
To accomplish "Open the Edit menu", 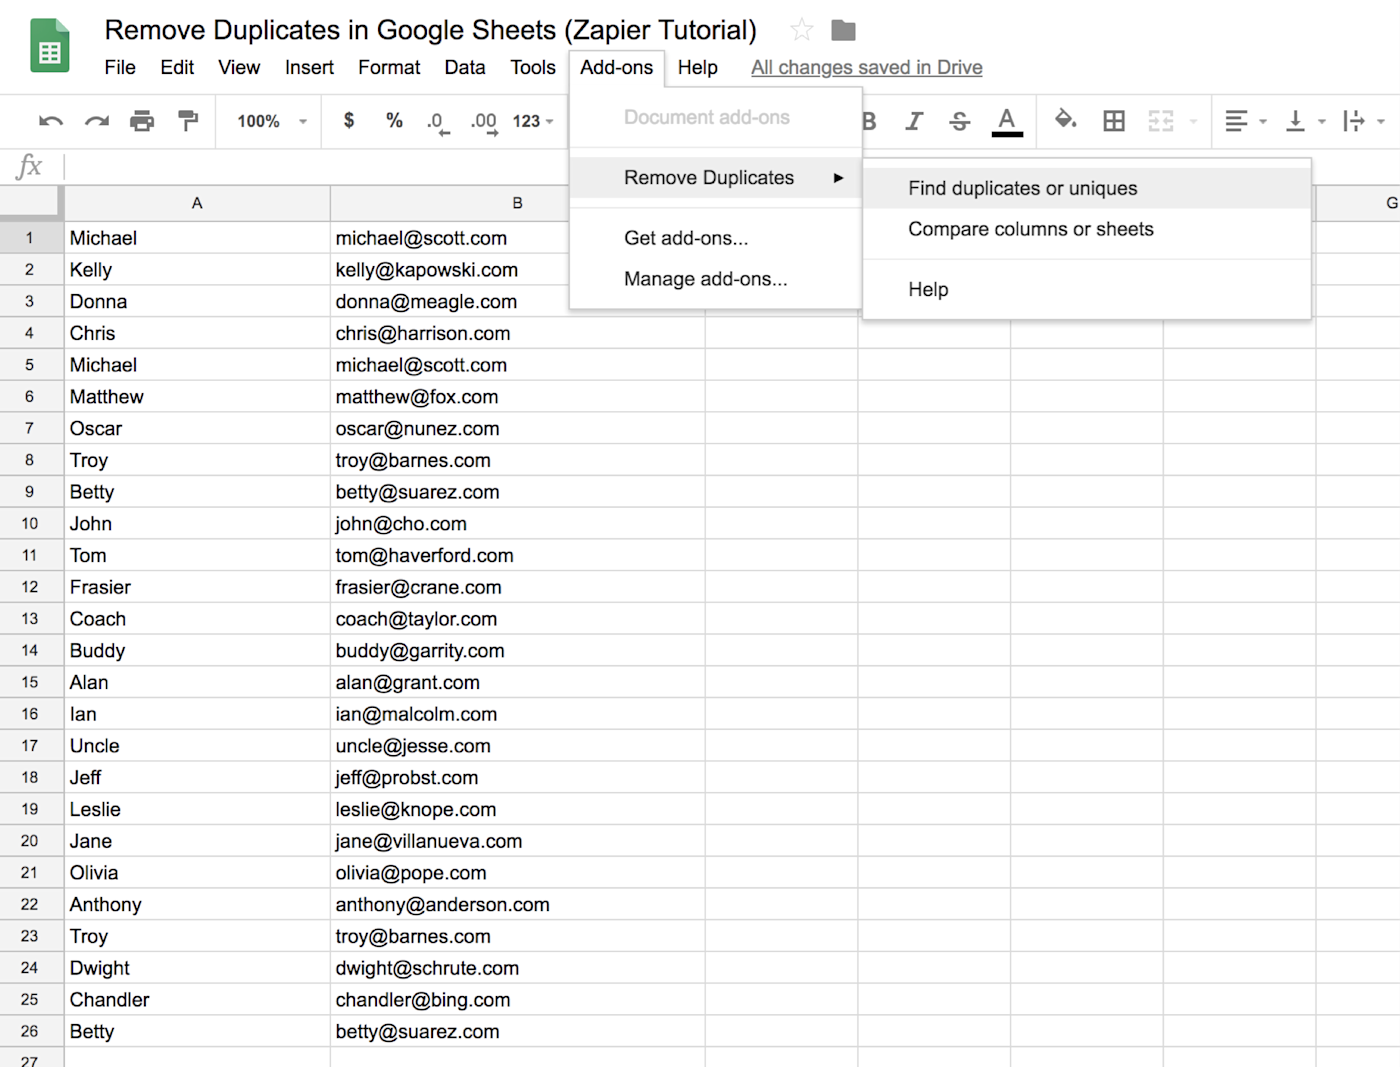I will [177, 67].
